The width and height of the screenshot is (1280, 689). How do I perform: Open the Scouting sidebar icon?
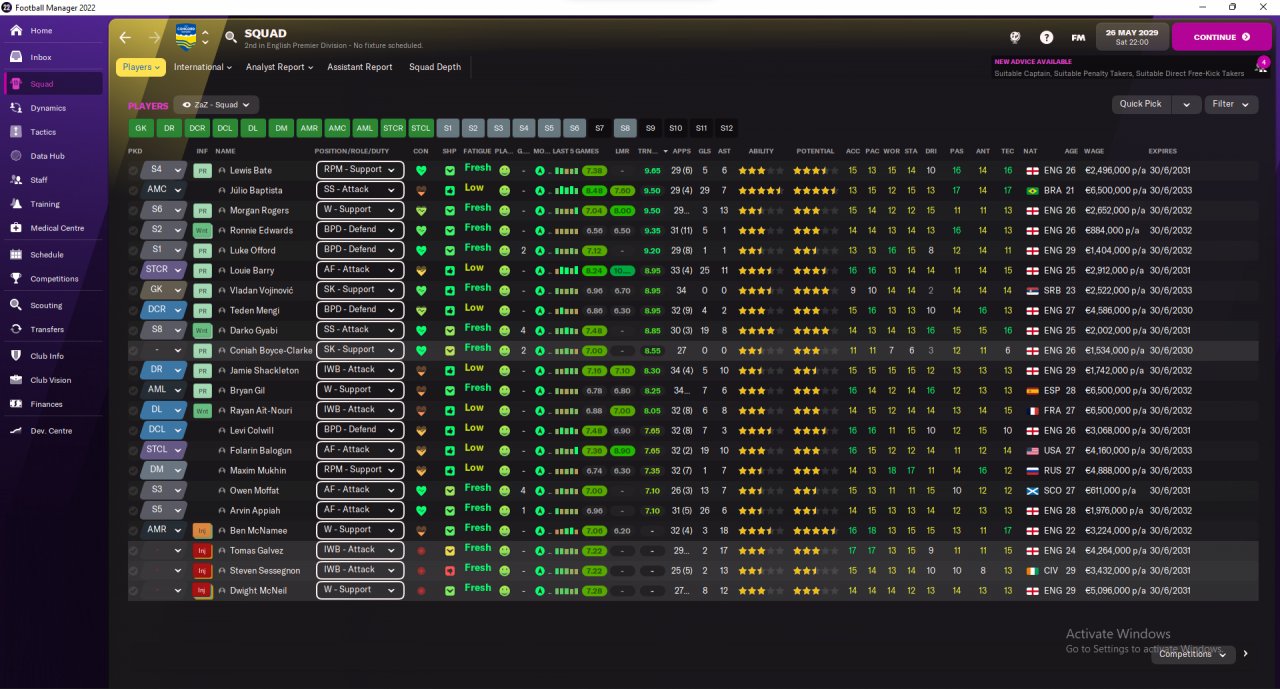coord(15,305)
